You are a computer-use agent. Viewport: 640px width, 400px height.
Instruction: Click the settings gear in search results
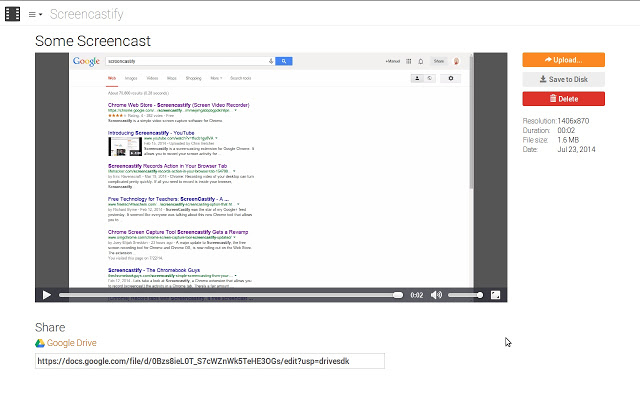click(451, 78)
